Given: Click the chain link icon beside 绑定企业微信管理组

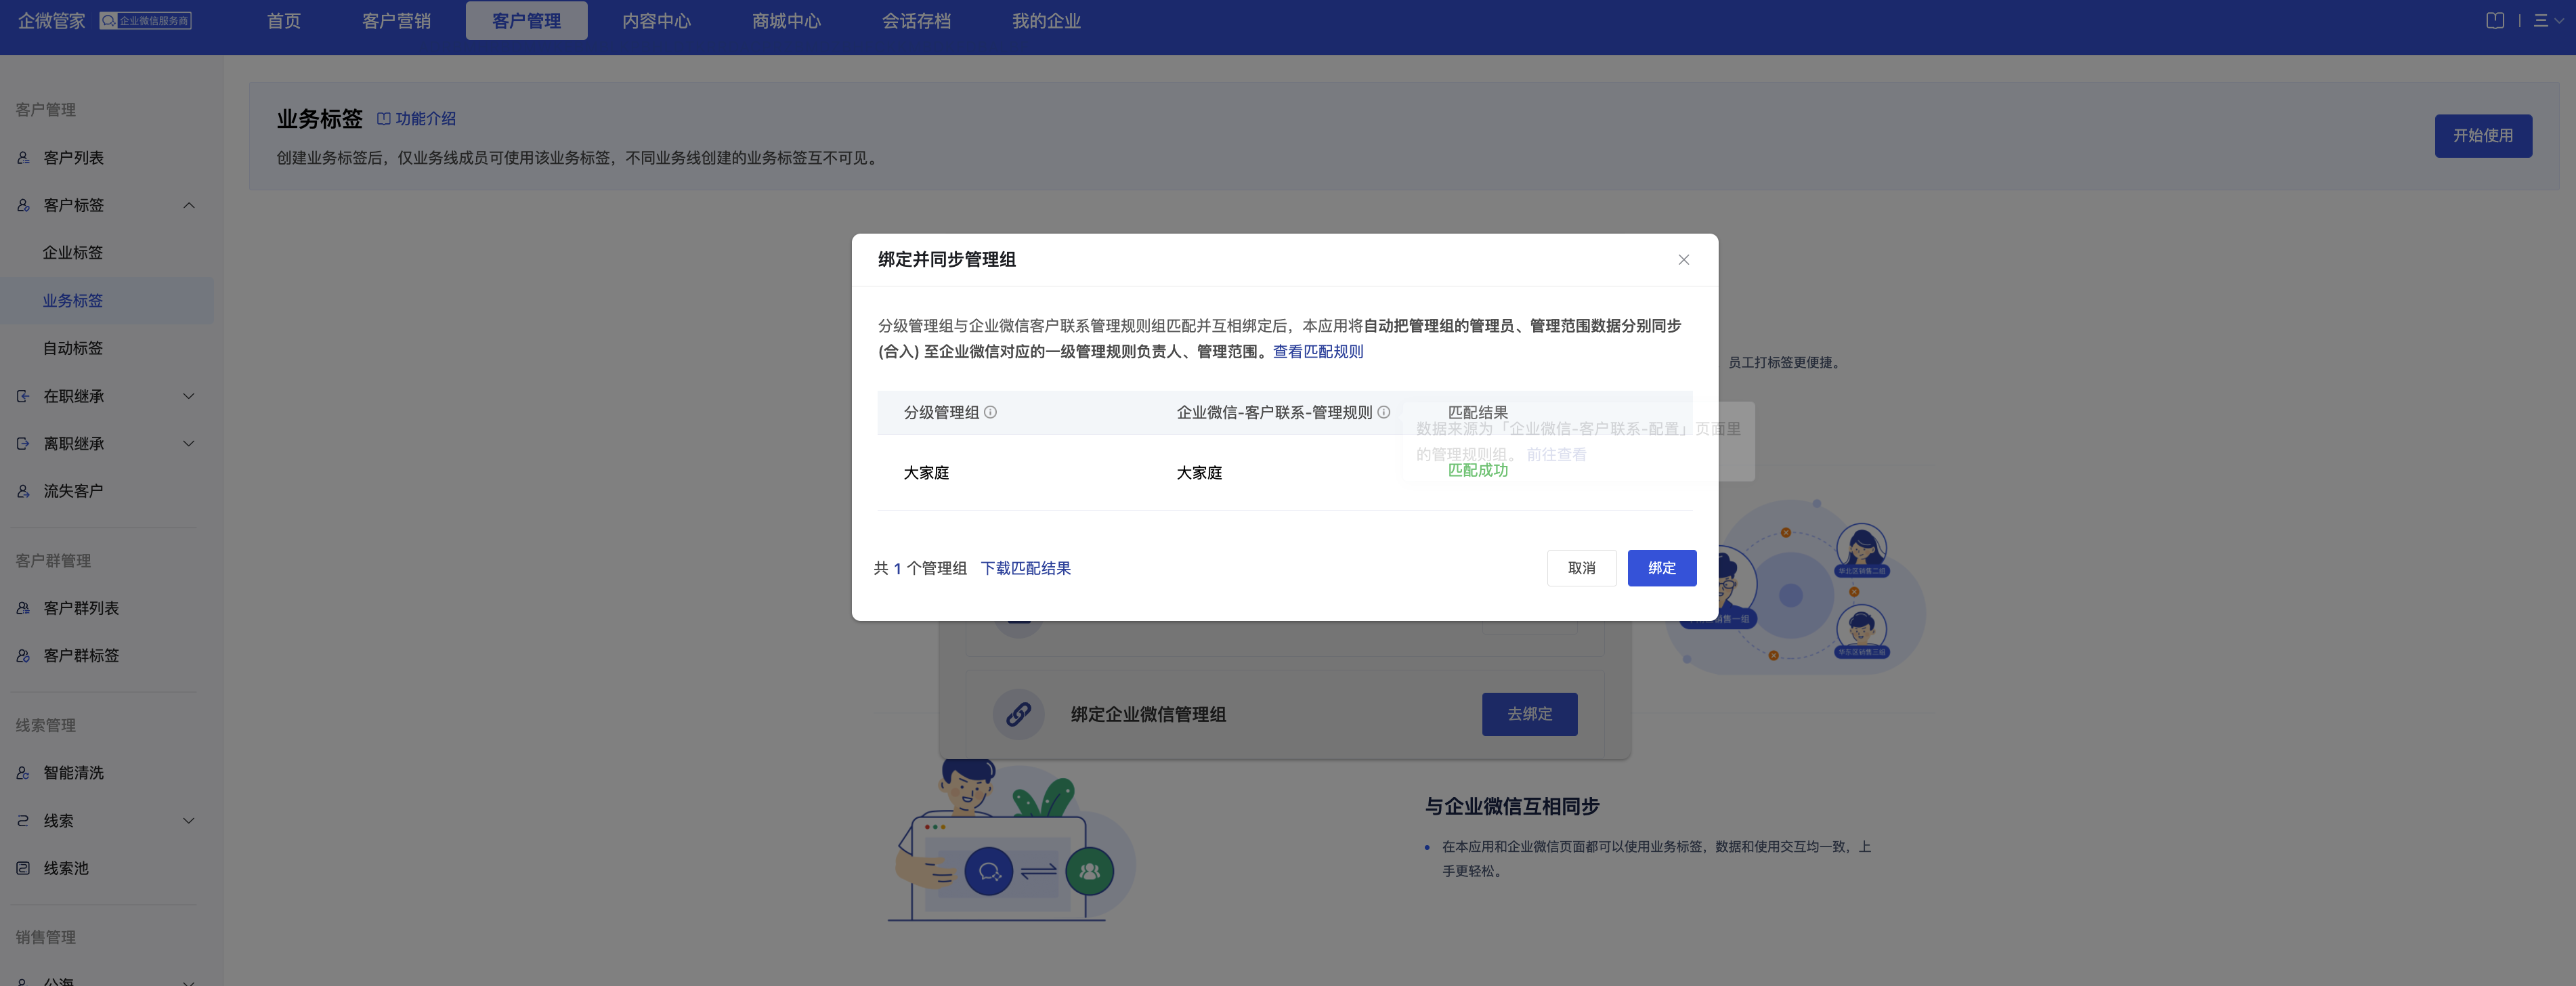Looking at the screenshot, I should (x=1018, y=714).
